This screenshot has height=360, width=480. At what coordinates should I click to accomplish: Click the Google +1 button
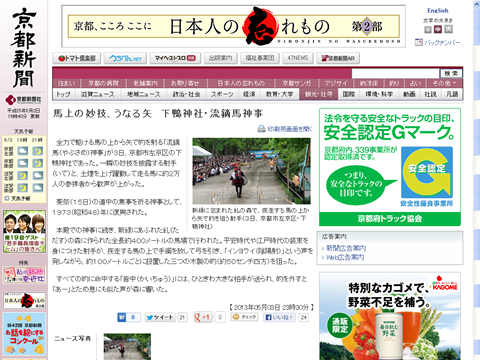coord(203,317)
